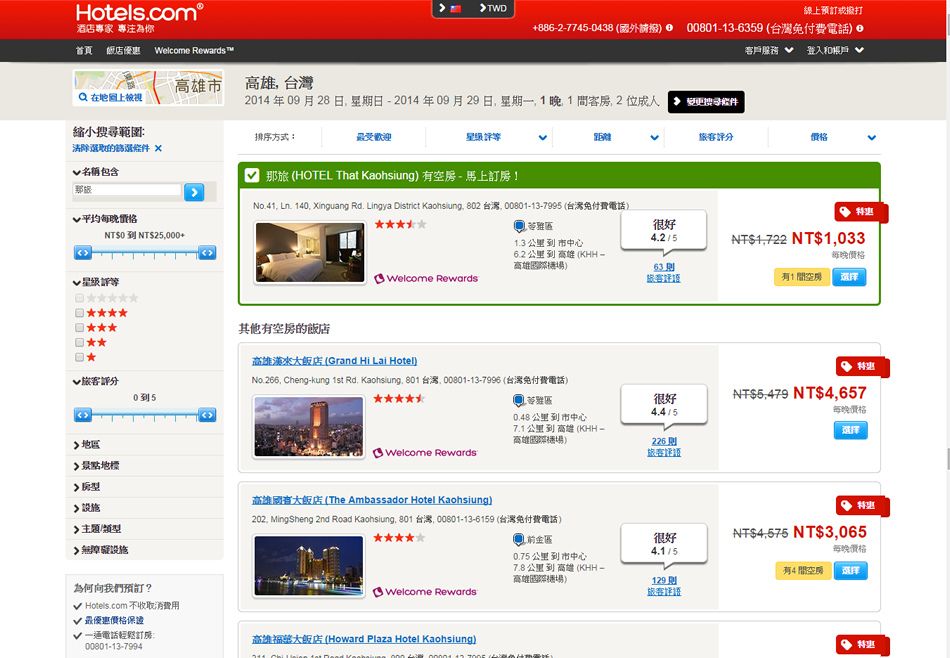The height and width of the screenshot is (658, 950).
Task: Open the hotel deals menu item
Action: pyautogui.click(x=123, y=50)
